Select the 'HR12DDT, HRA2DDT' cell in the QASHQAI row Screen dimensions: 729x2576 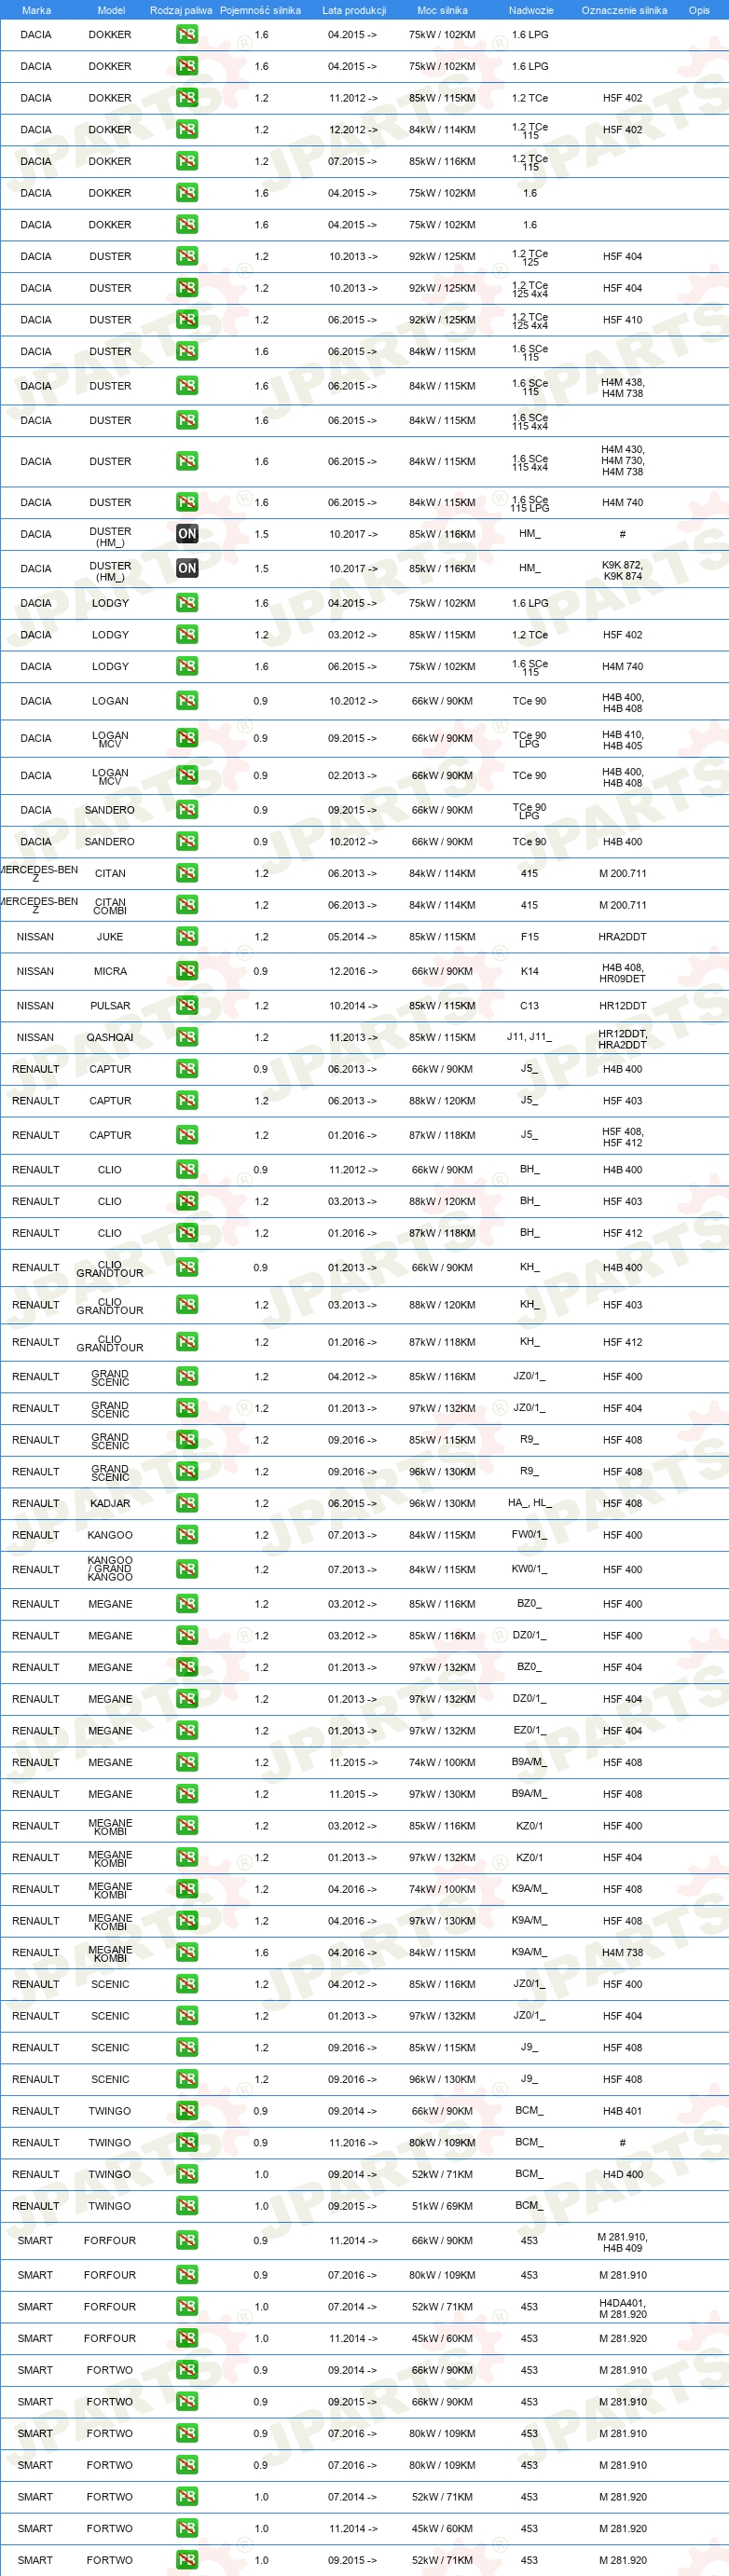622,1039
